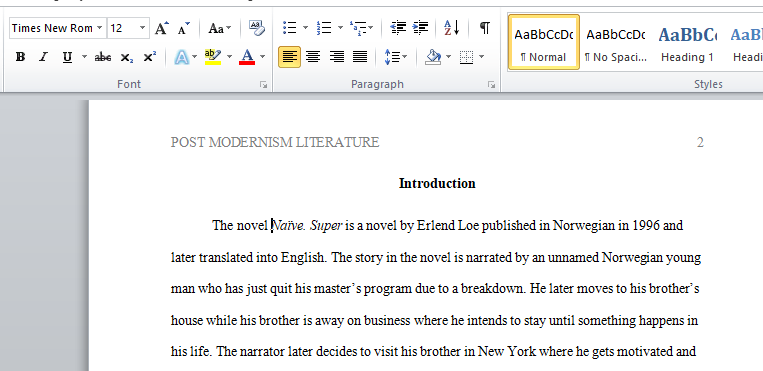Open the Font dialog launcher
This screenshot has width=763, height=371.
tap(263, 85)
